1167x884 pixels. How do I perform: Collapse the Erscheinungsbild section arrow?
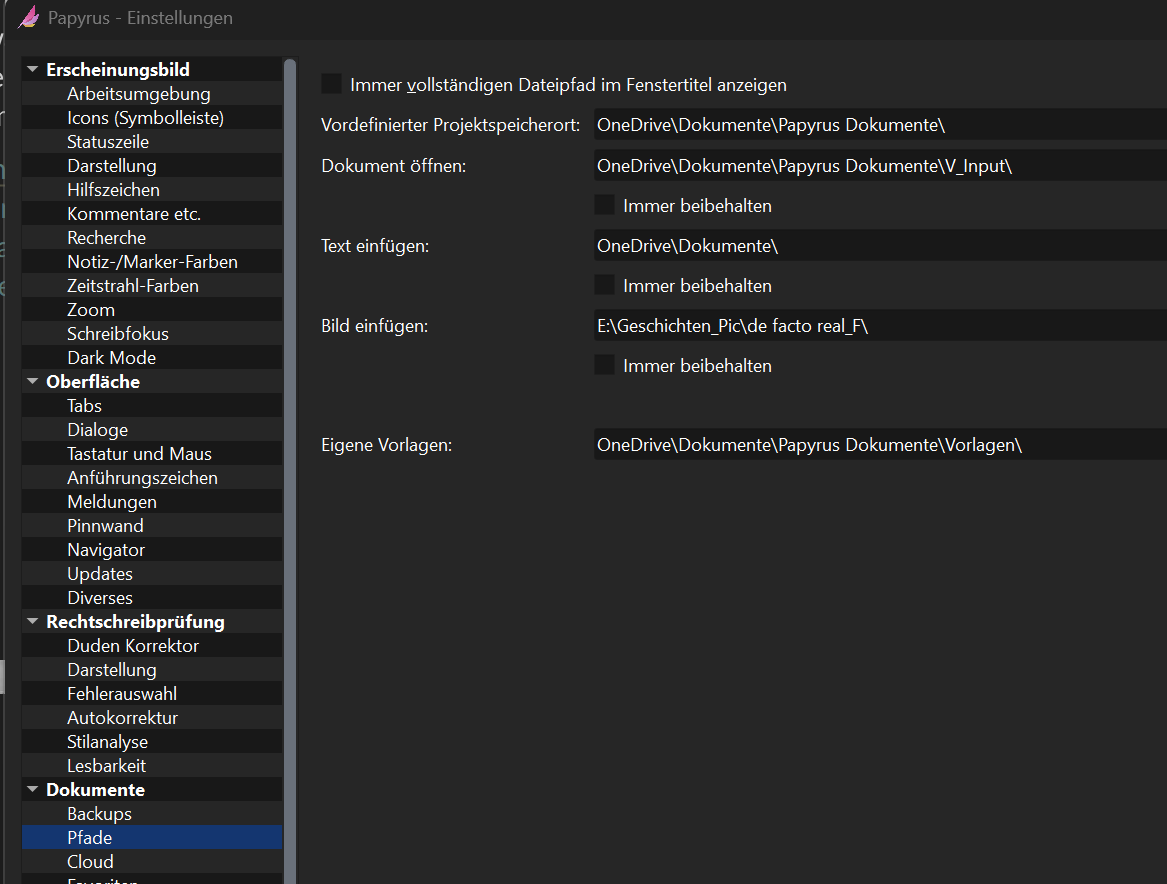click(x=33, y=70)
